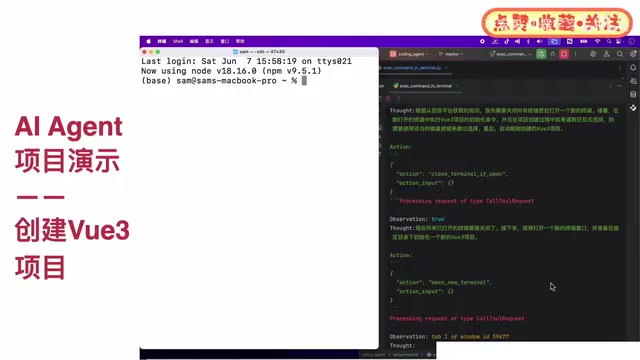
Task: Open IDE settings gear icon
Action: pos(633,54)
